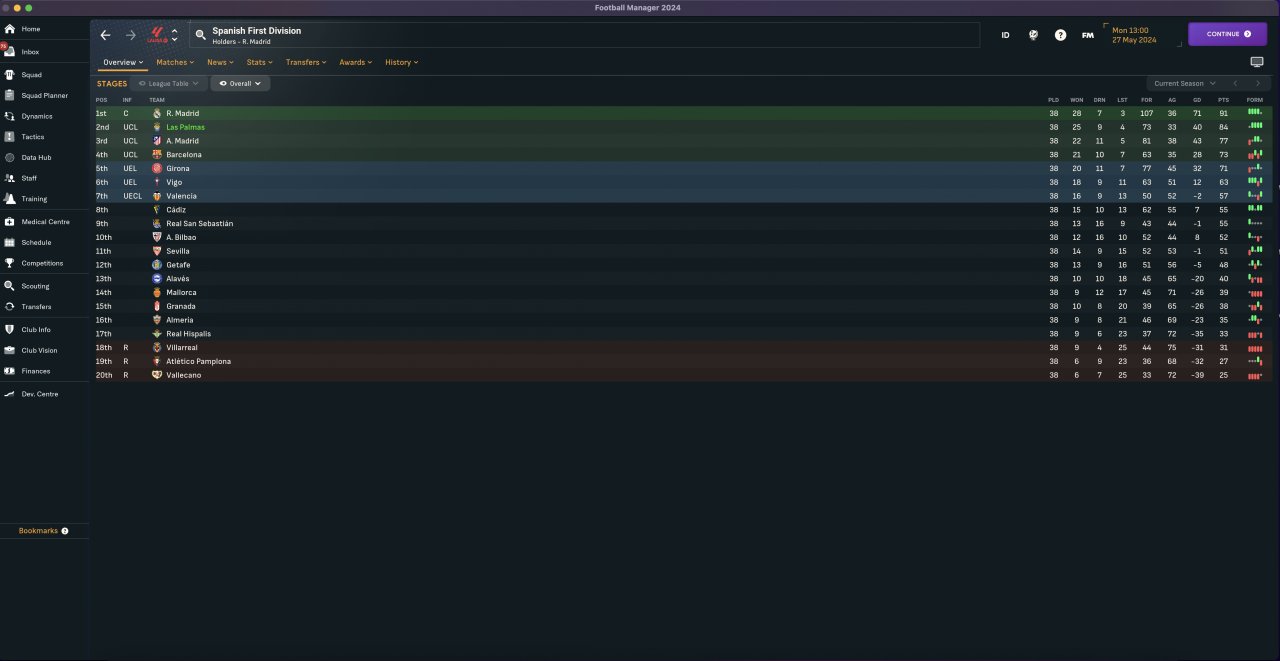Click the A. Madrid club badge
Screen dimensions: 1280x661
[x=157, y=141]
